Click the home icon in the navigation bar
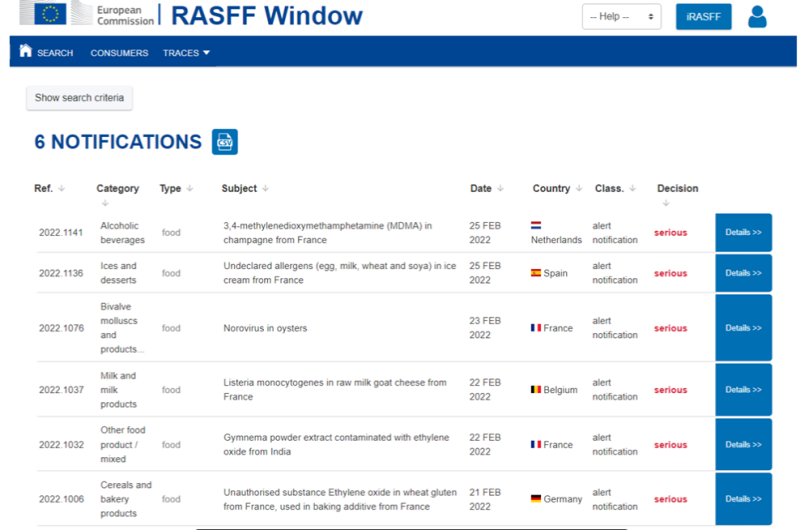This screenshot has width=800, height=530. tap(26, 51)
